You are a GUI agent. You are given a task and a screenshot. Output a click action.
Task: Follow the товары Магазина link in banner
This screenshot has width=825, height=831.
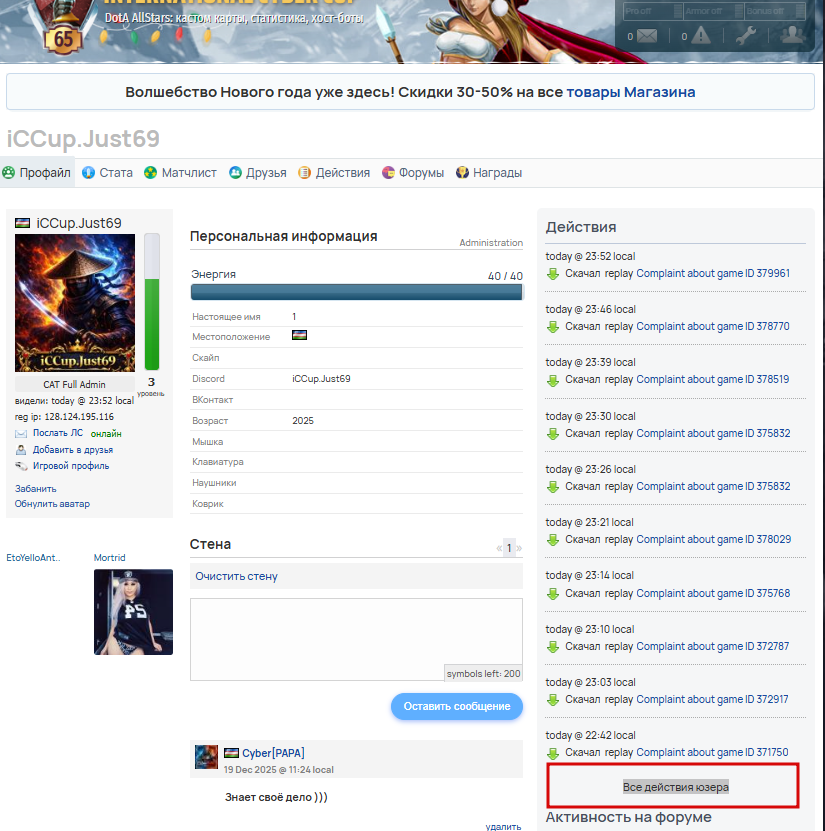[631, 92]
